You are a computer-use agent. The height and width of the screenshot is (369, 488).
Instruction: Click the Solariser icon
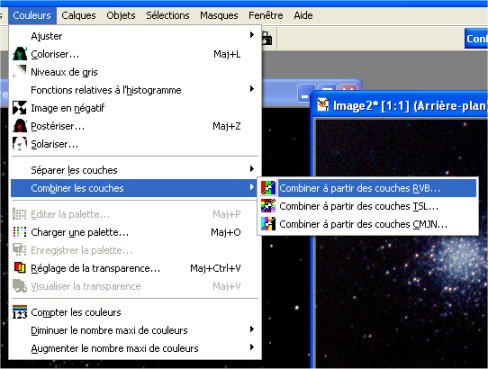click(19, 144)
